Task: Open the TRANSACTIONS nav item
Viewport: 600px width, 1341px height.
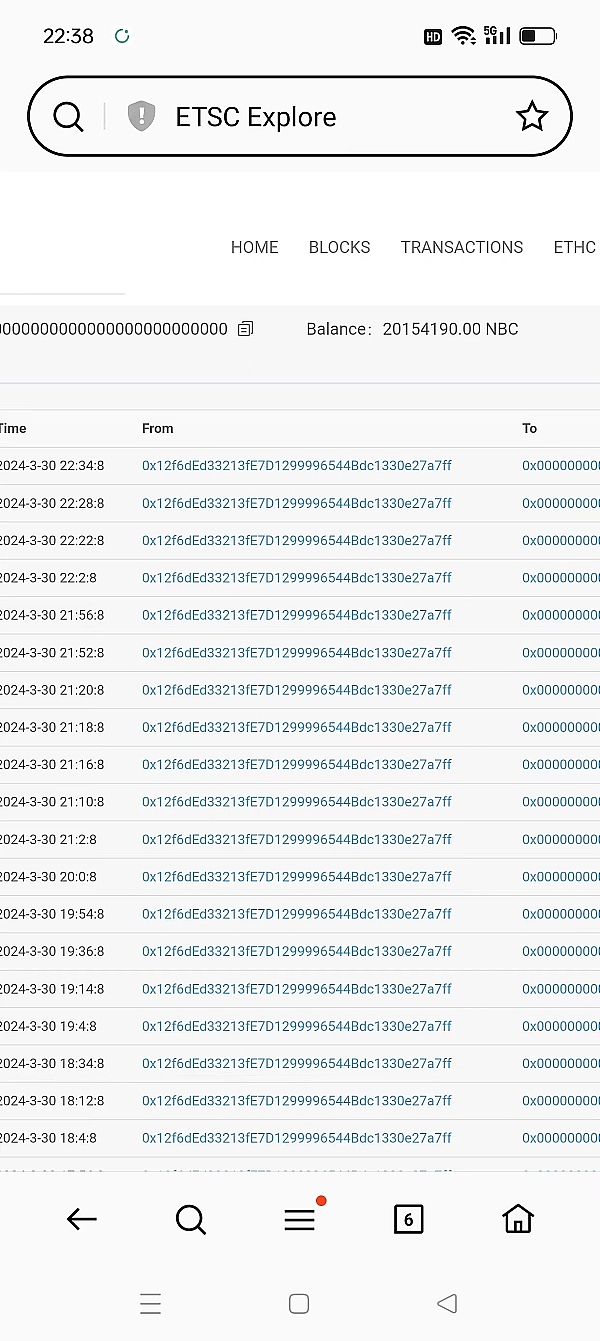Action: [461, 247]
